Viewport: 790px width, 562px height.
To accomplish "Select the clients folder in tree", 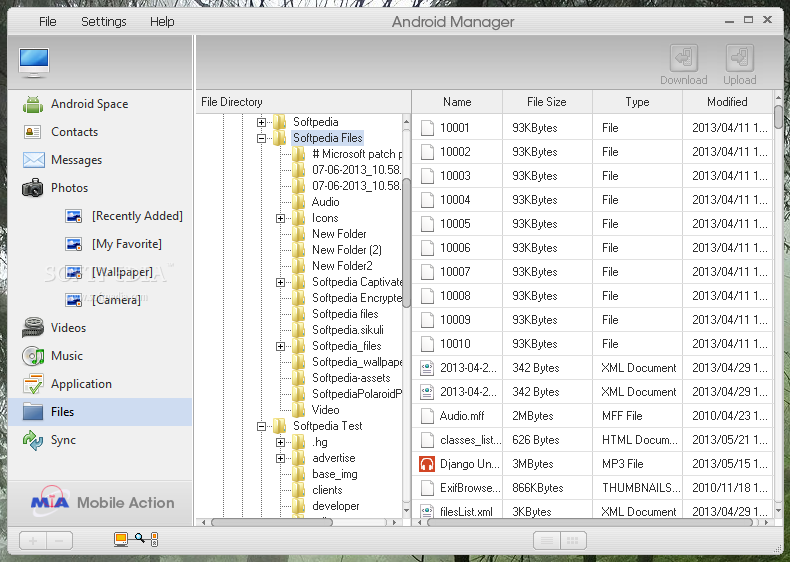I will coord(327,490).
